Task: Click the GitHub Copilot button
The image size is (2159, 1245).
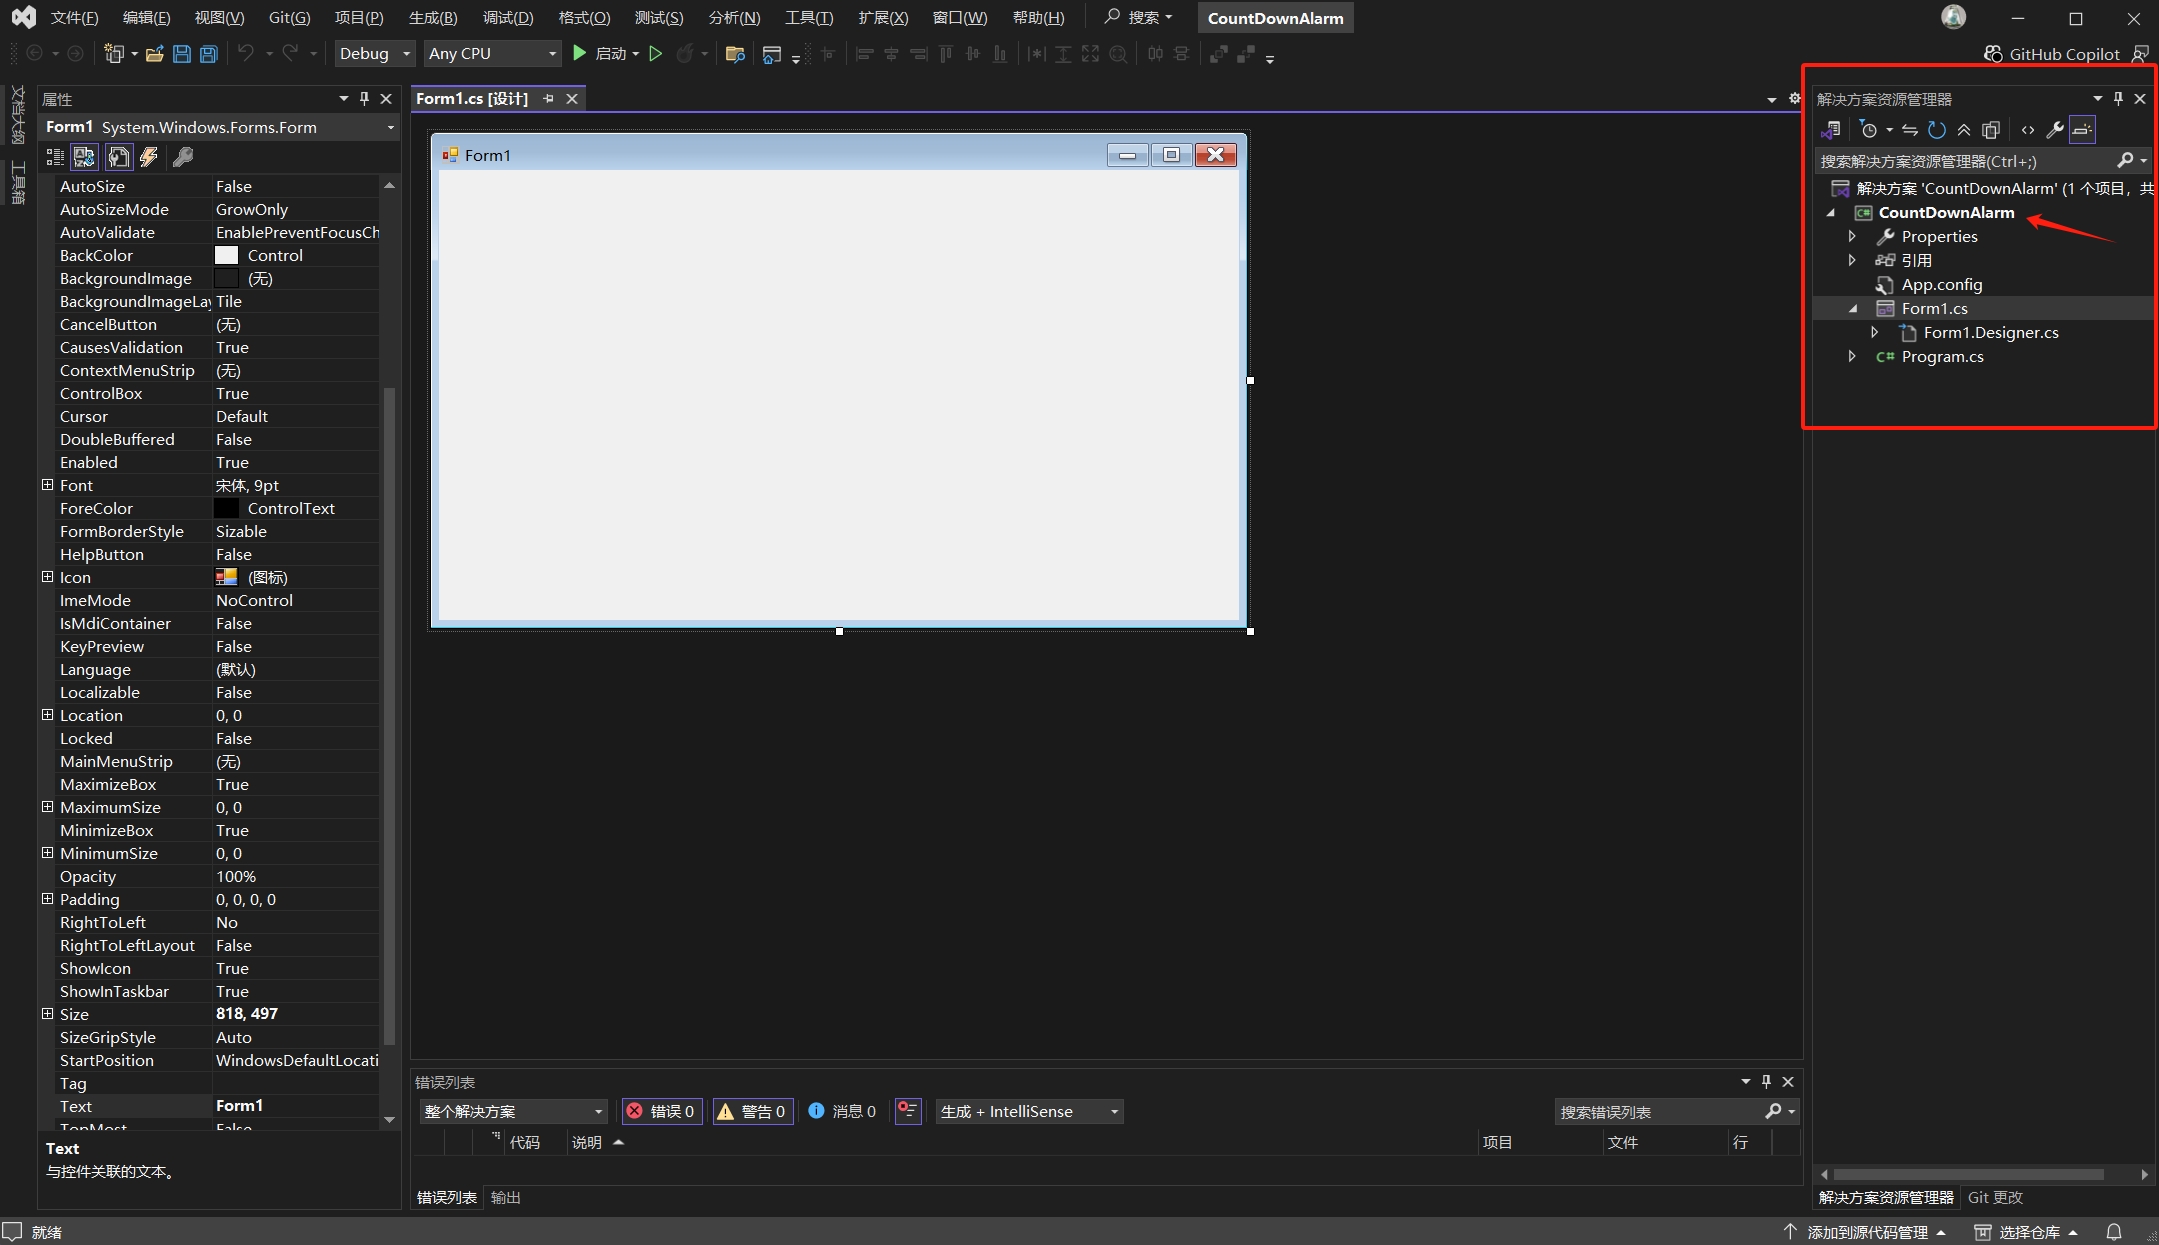Action: pyautogui.click(x=2053, y=54)
